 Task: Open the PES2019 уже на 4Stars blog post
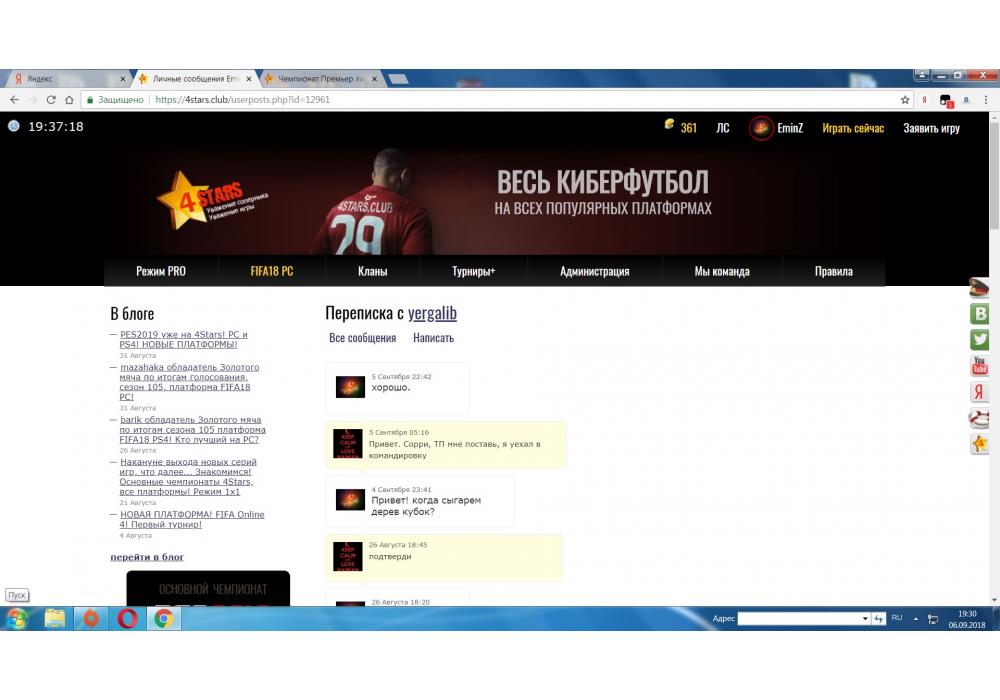point(184,339)
